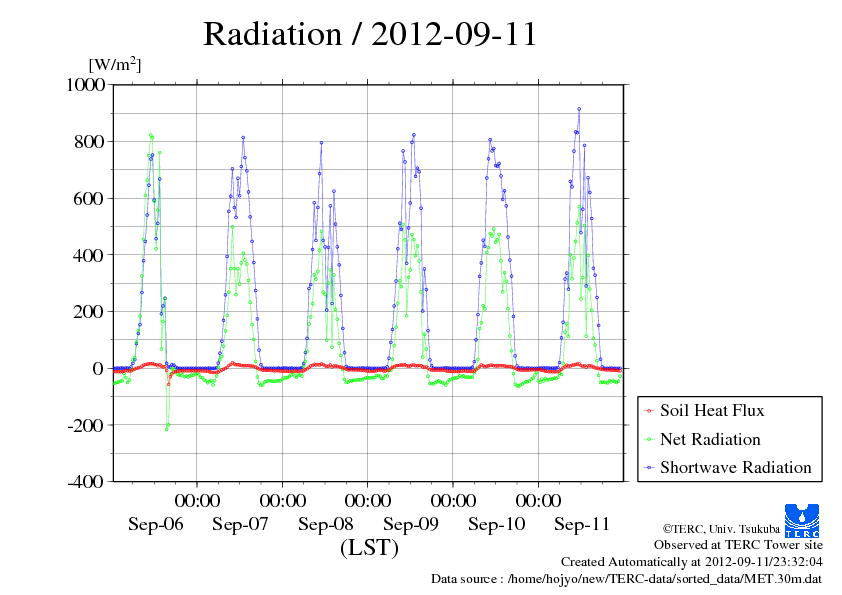Click the y-axis value '600'

pyautogui.click(x=90, y=198)
